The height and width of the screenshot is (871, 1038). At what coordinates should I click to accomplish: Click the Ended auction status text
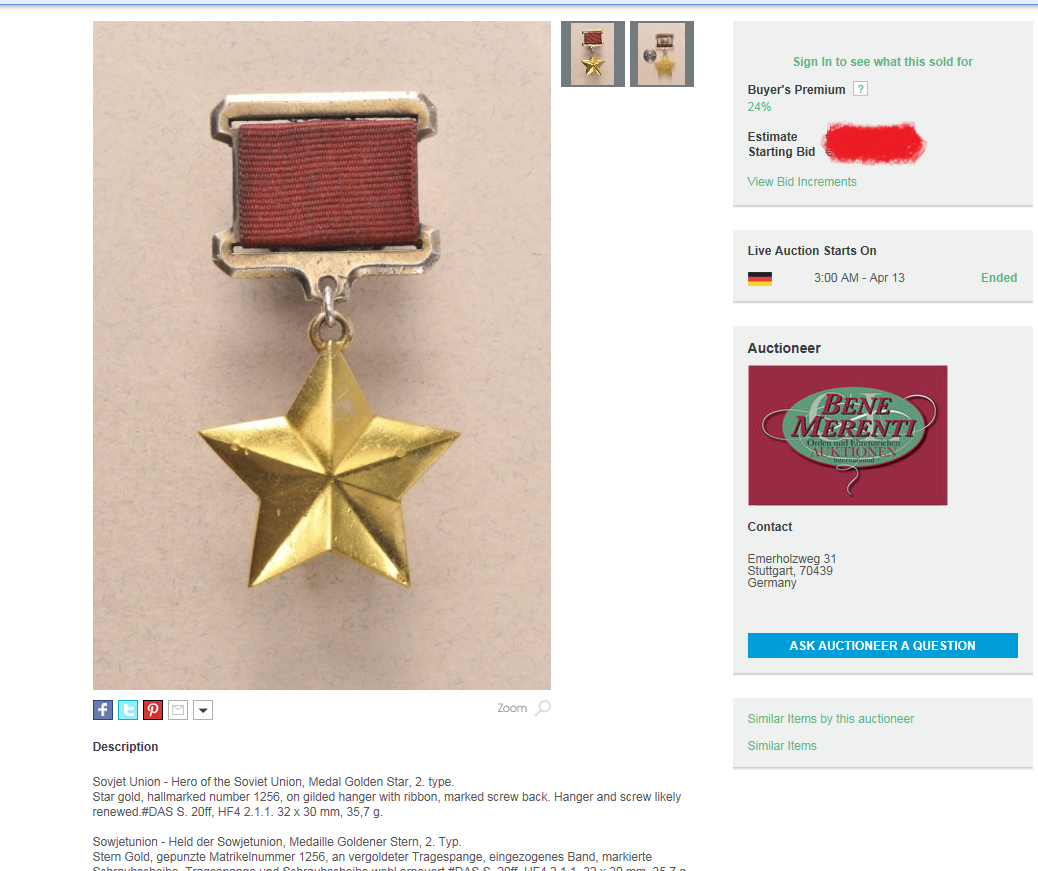[x=998, y=278]
